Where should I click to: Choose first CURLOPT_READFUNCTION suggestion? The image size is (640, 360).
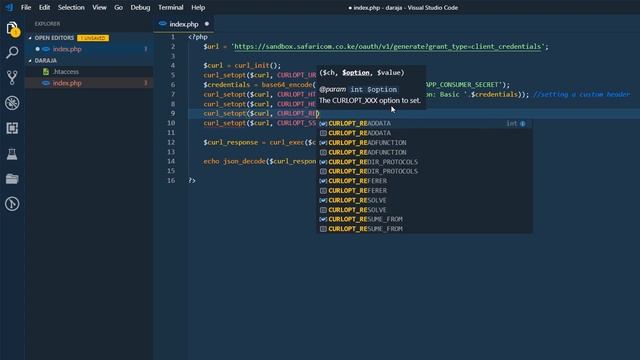tap(424, 142)
